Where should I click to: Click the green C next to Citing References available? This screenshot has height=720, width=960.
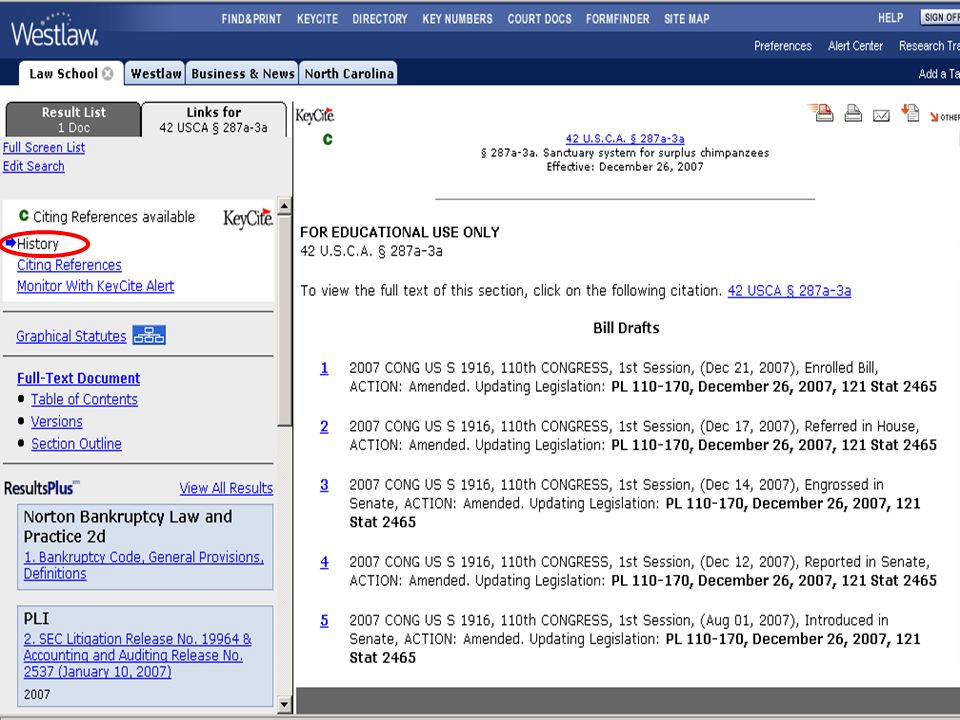pyautogui.click(x=24, y=216)
